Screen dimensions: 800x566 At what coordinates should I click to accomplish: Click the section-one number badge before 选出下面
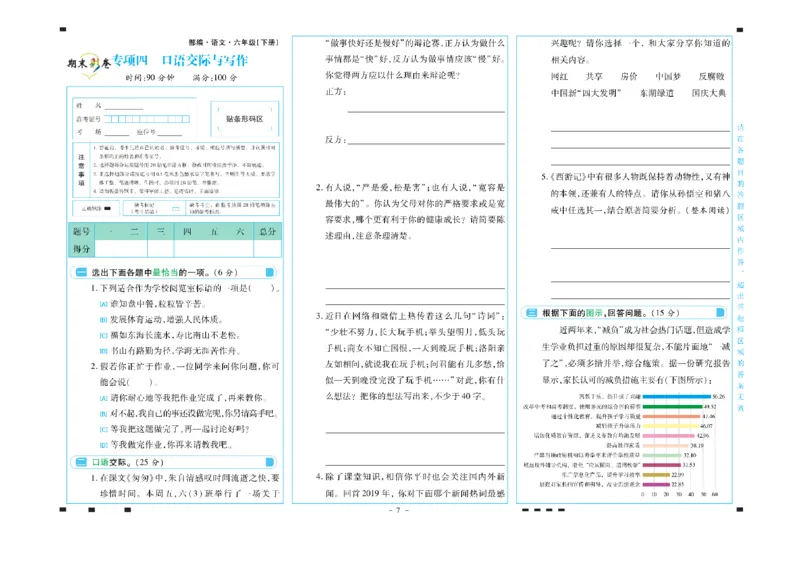point(81,273)
